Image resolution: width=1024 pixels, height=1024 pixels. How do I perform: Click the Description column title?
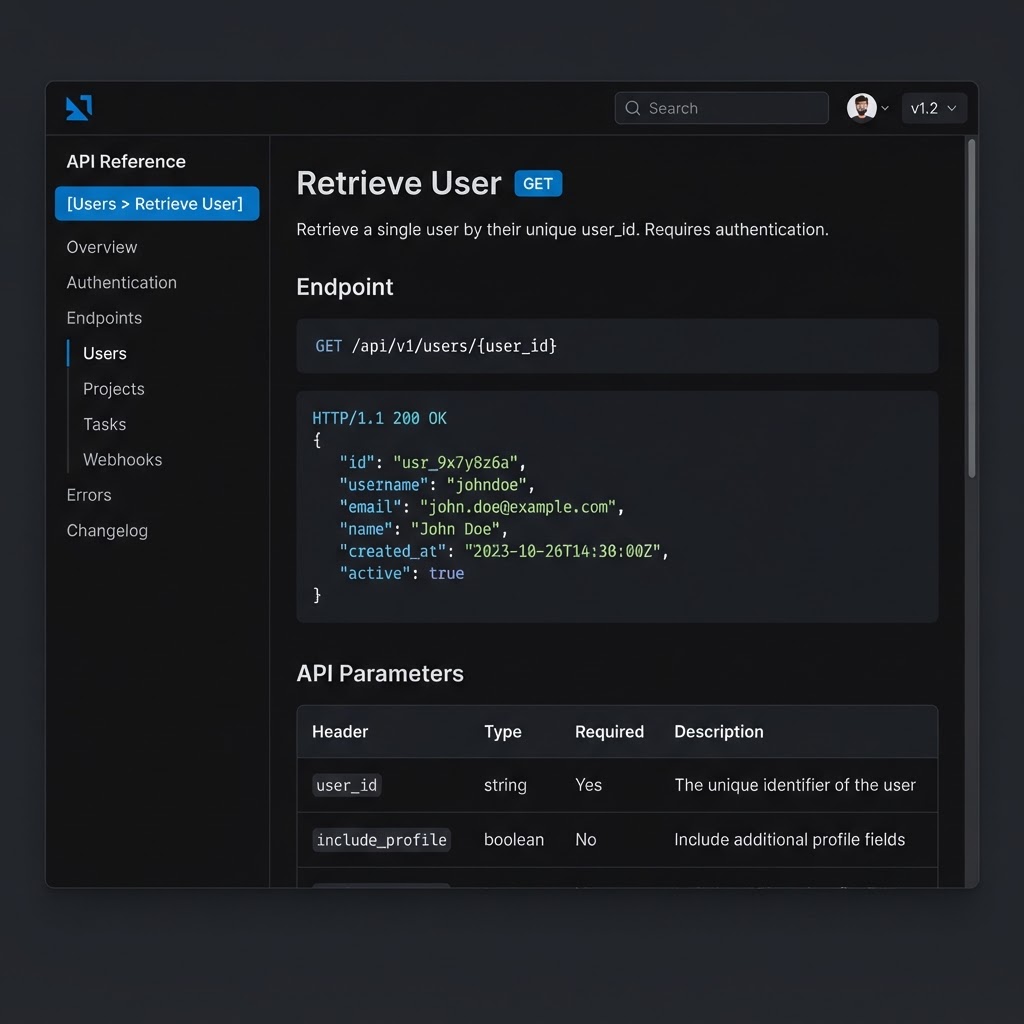tap(718, 732)
